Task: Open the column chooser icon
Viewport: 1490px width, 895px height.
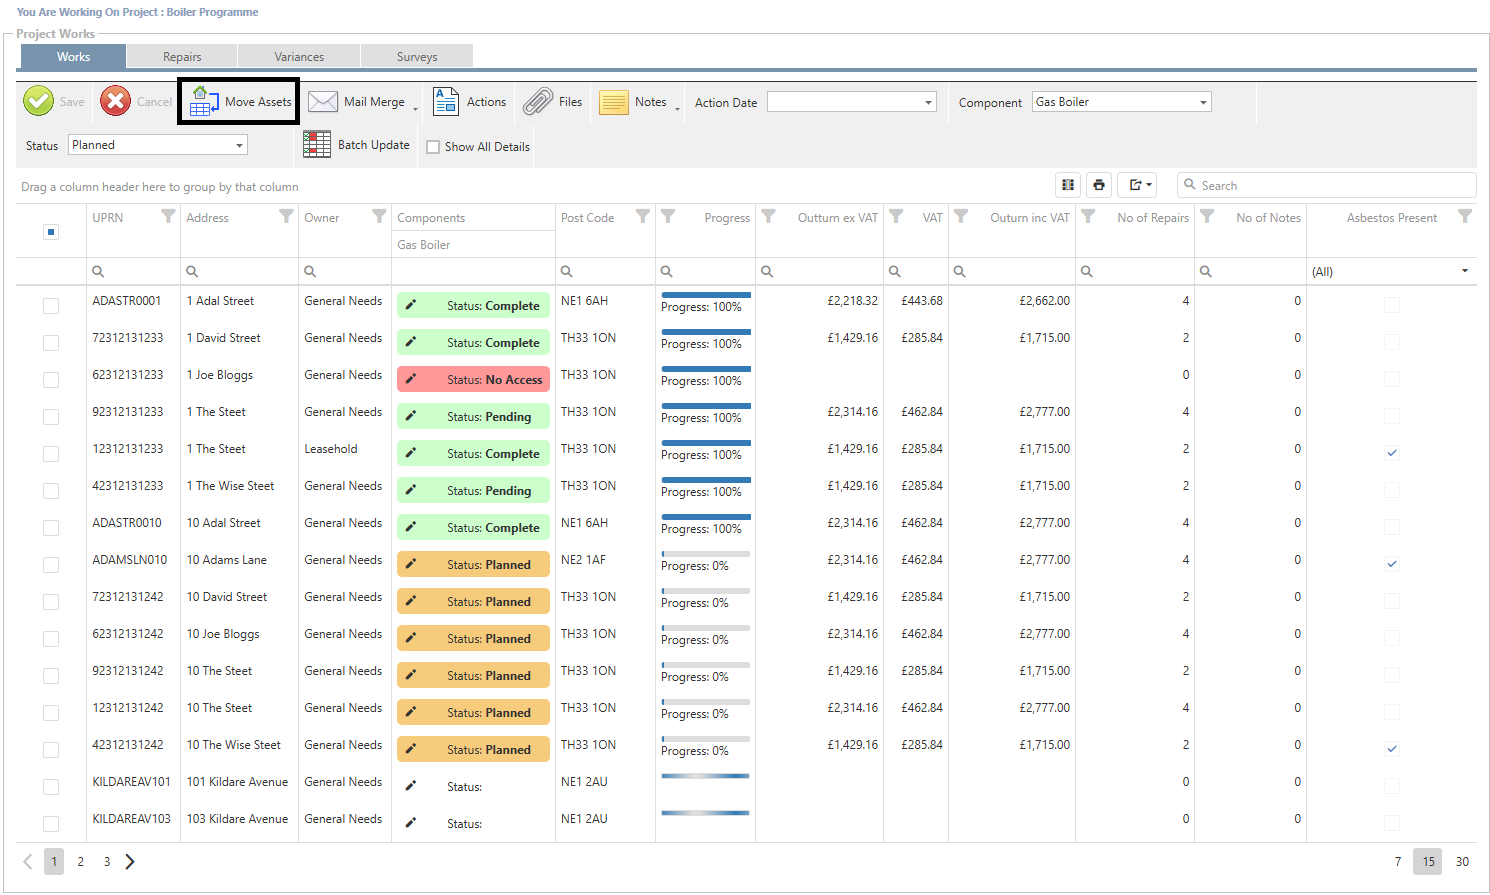Action: tap(1068, 185)
